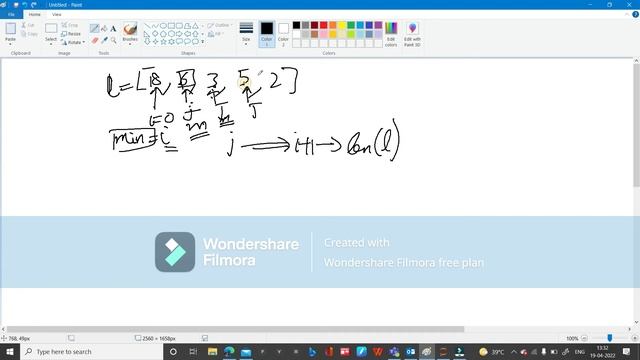Undo using the quick access arrow
This screenshot has height=360, width=640.
pyautogui.click(x=25, y=5)
